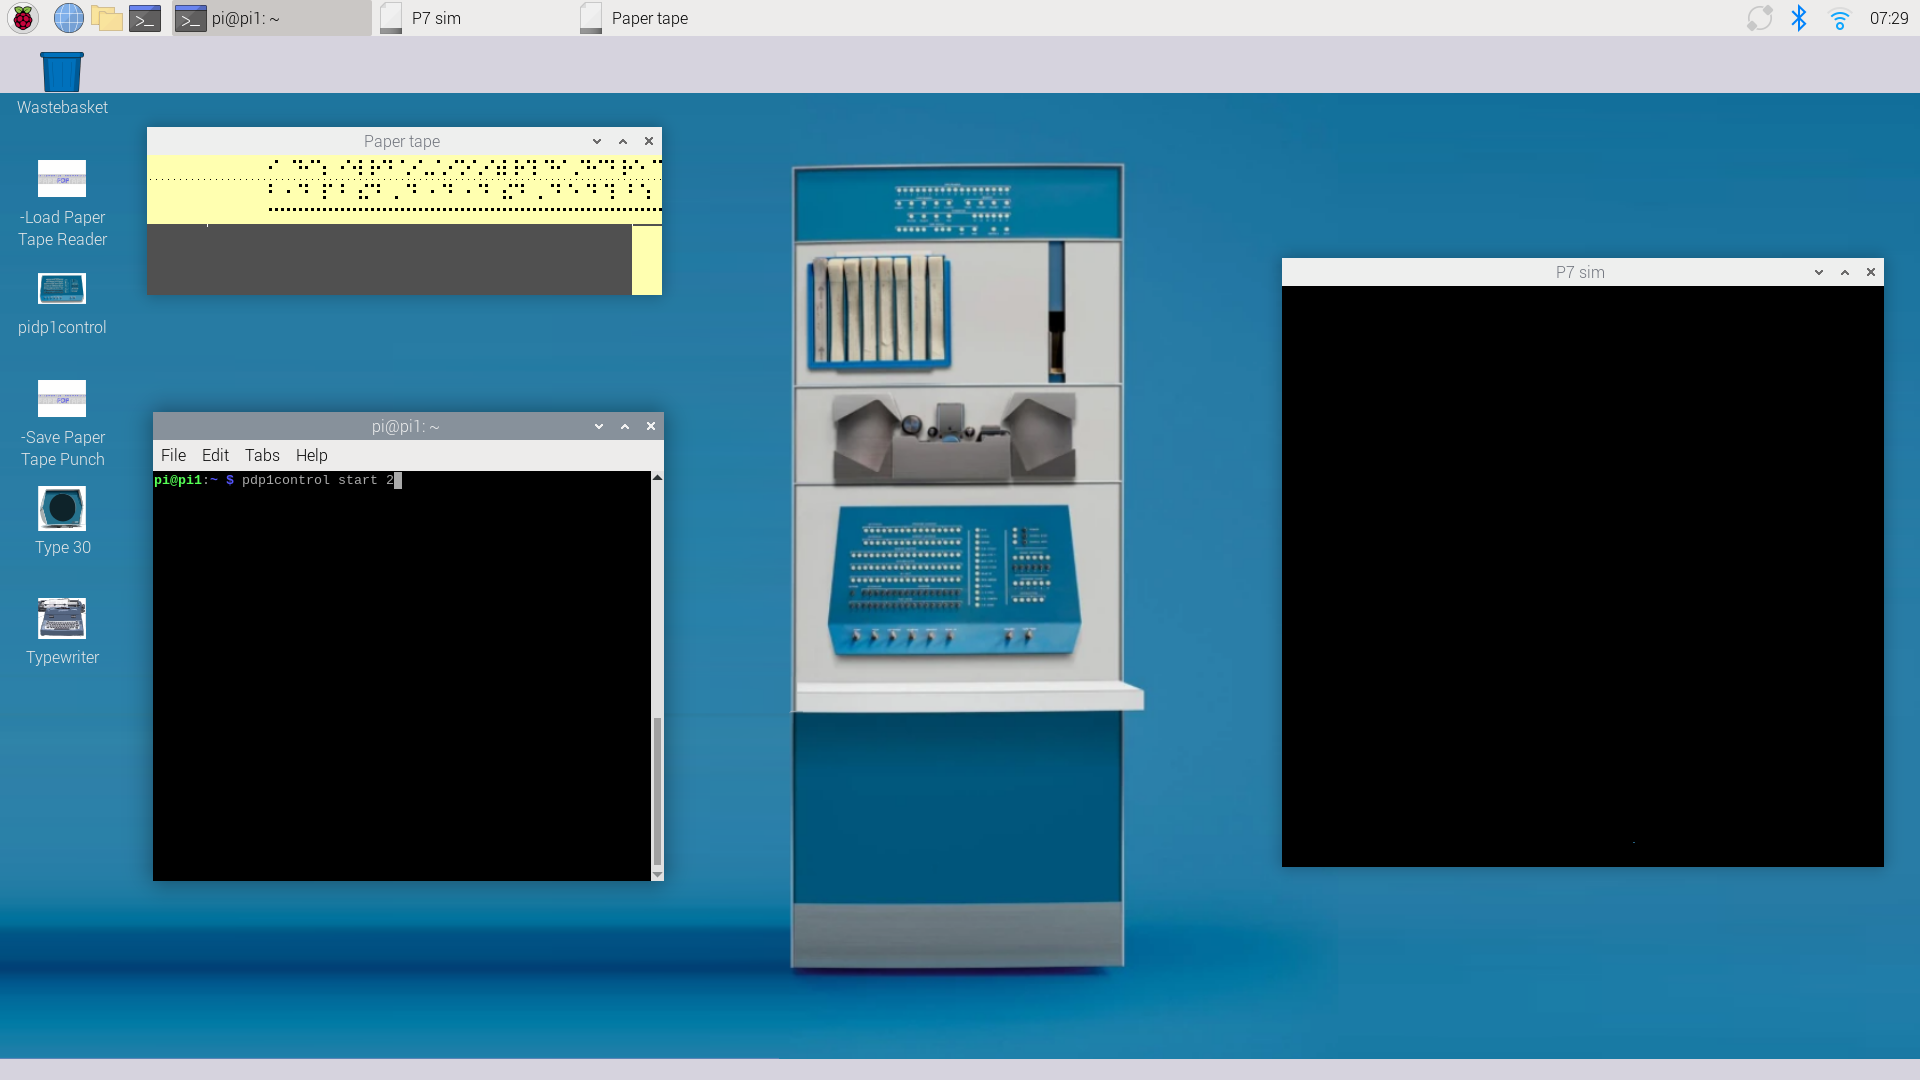Launch terminal from the taskbar launcher icon

click(x=145, y=18)
